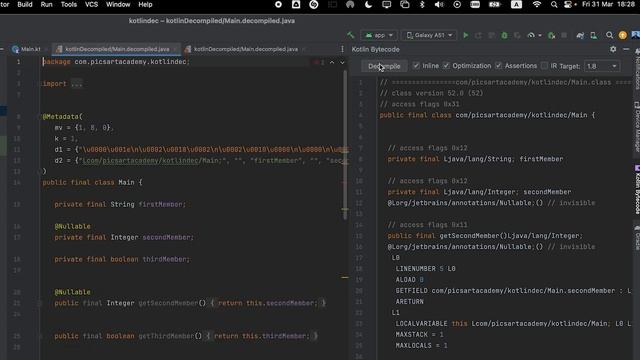The image size is (640, 360).
Task: Open Kotlin Bytecode side tool window tab
Action: pos(636,189)
